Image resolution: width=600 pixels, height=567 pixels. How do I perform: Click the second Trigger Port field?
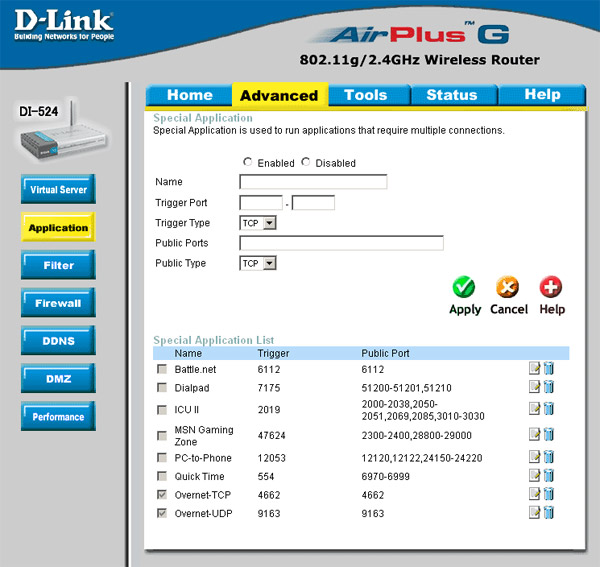point(313,203)
